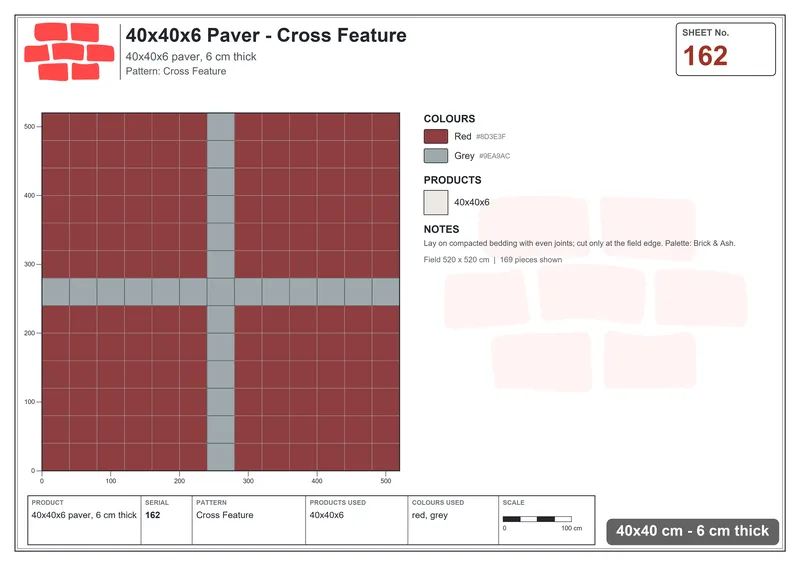800x566 pixels.
Task: Click the x-axis tick label 200
Action: (x=179, y=481)
